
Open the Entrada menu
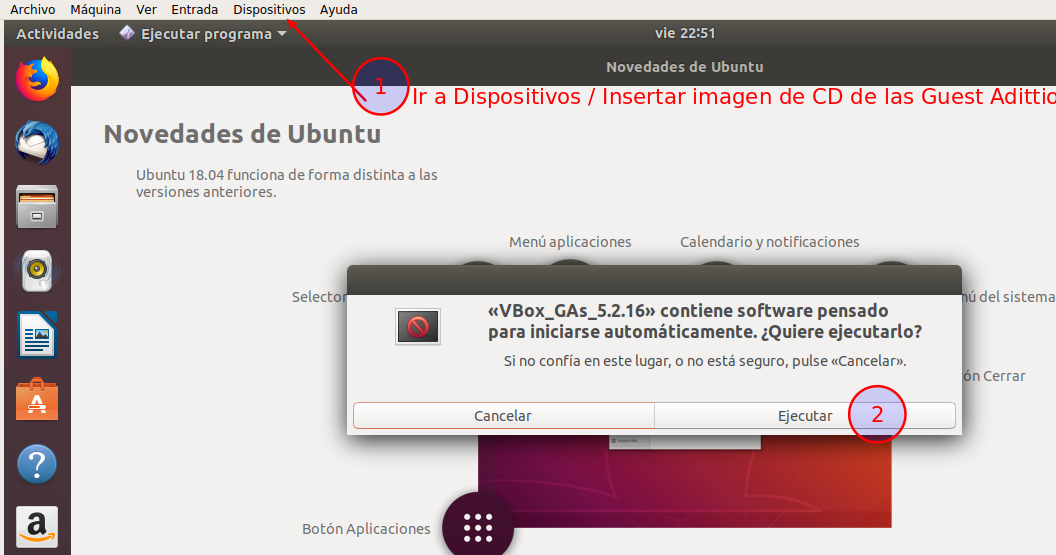click(195, 9)
